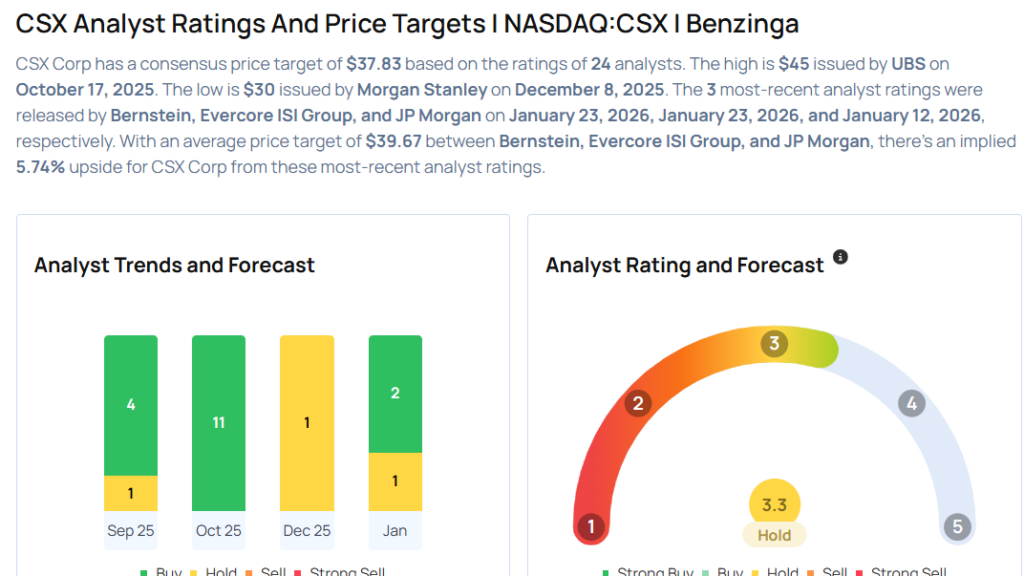This screenshot has width=1024, height=576.
Task: Select the Sep 25 yellow Hold bar segment
Action: pyautogui.click(x=131, y=493)
